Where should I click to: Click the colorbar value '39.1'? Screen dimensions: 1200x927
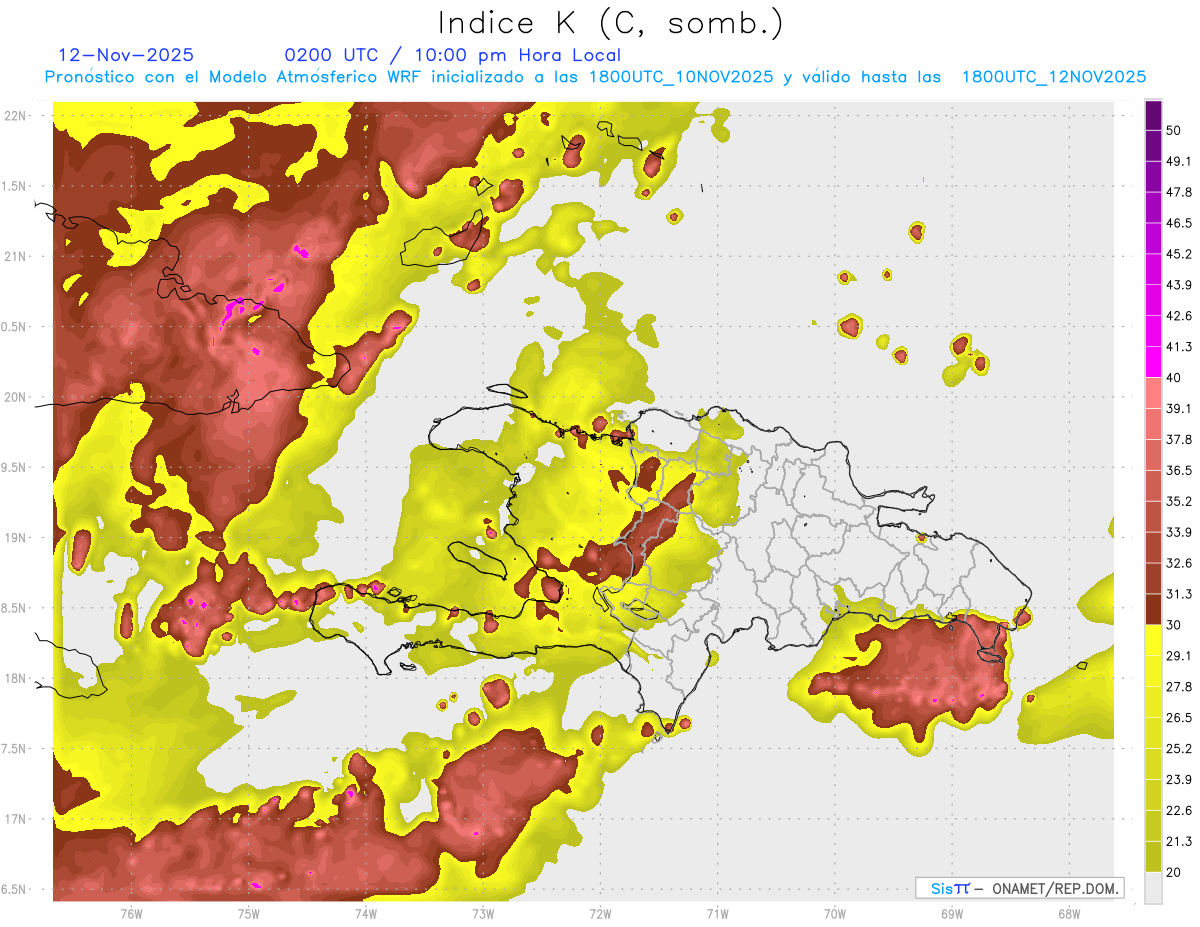tap(1178, 409)
